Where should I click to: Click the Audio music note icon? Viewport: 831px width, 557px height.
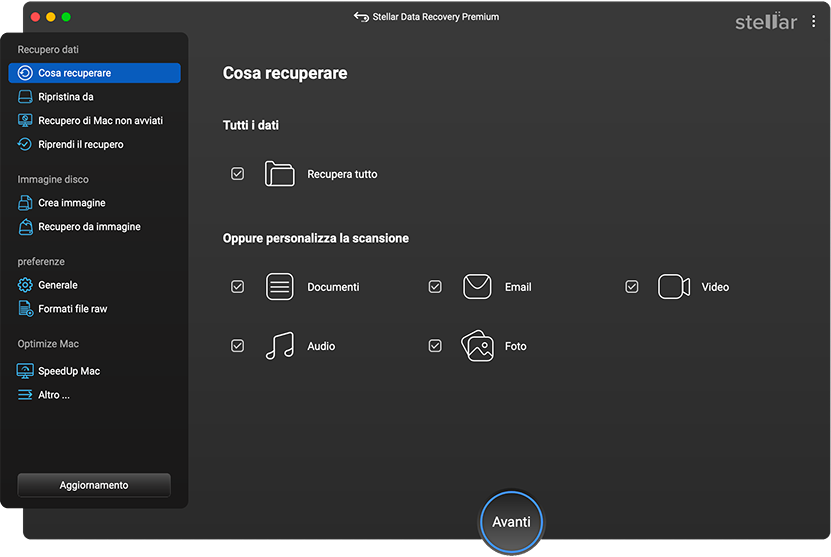click(x=279, y=346)
